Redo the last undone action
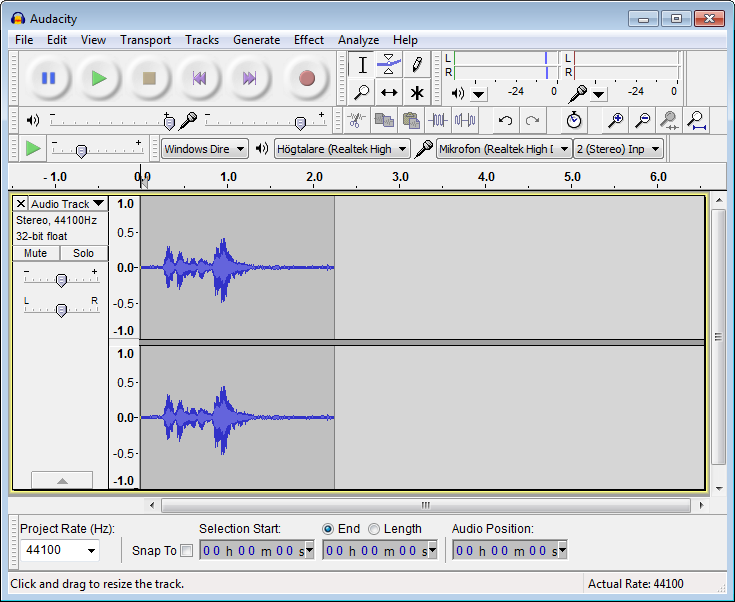This screenshot has width=735, height=602. 532,120
